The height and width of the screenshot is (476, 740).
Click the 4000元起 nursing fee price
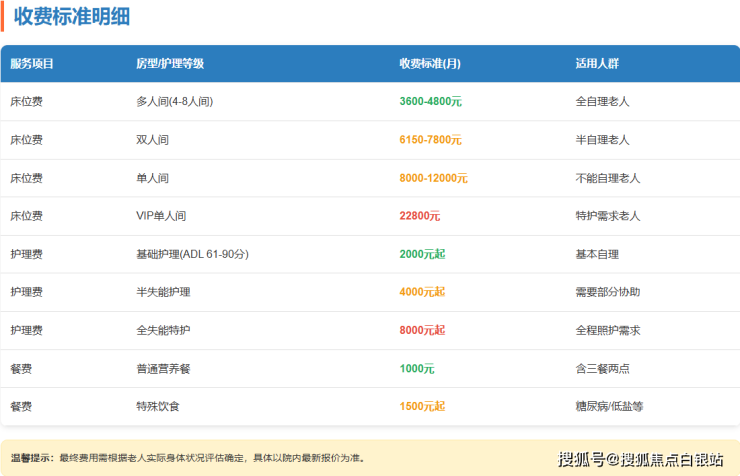point(422,292)
